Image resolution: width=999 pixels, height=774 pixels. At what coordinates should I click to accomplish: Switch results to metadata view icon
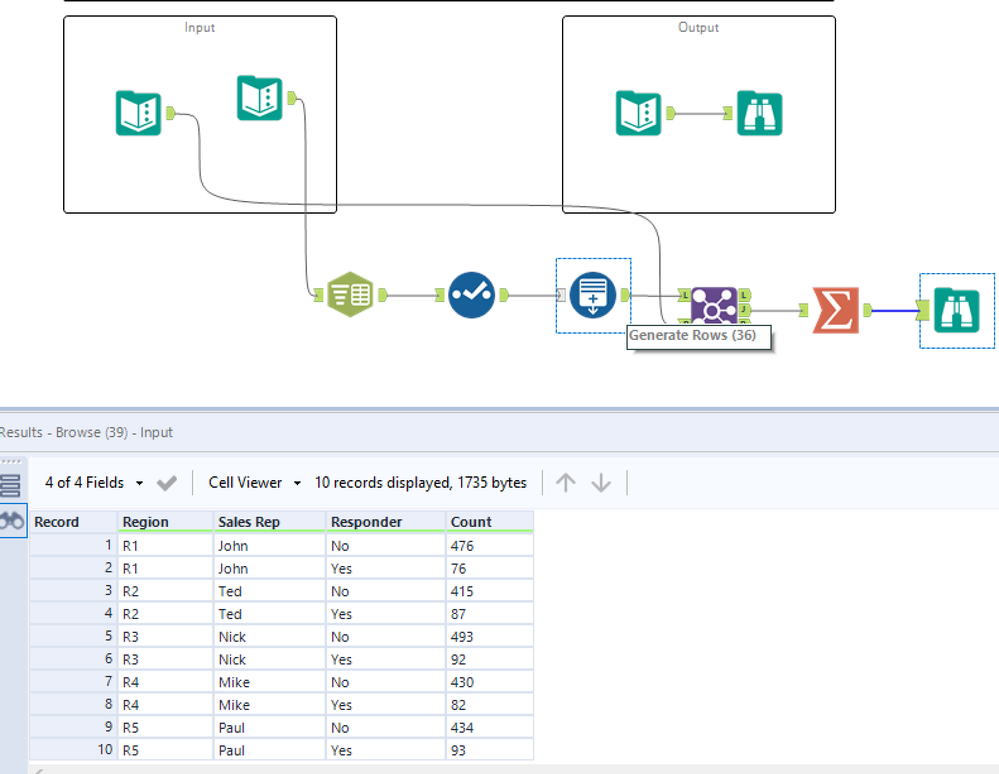coord(11,485)
